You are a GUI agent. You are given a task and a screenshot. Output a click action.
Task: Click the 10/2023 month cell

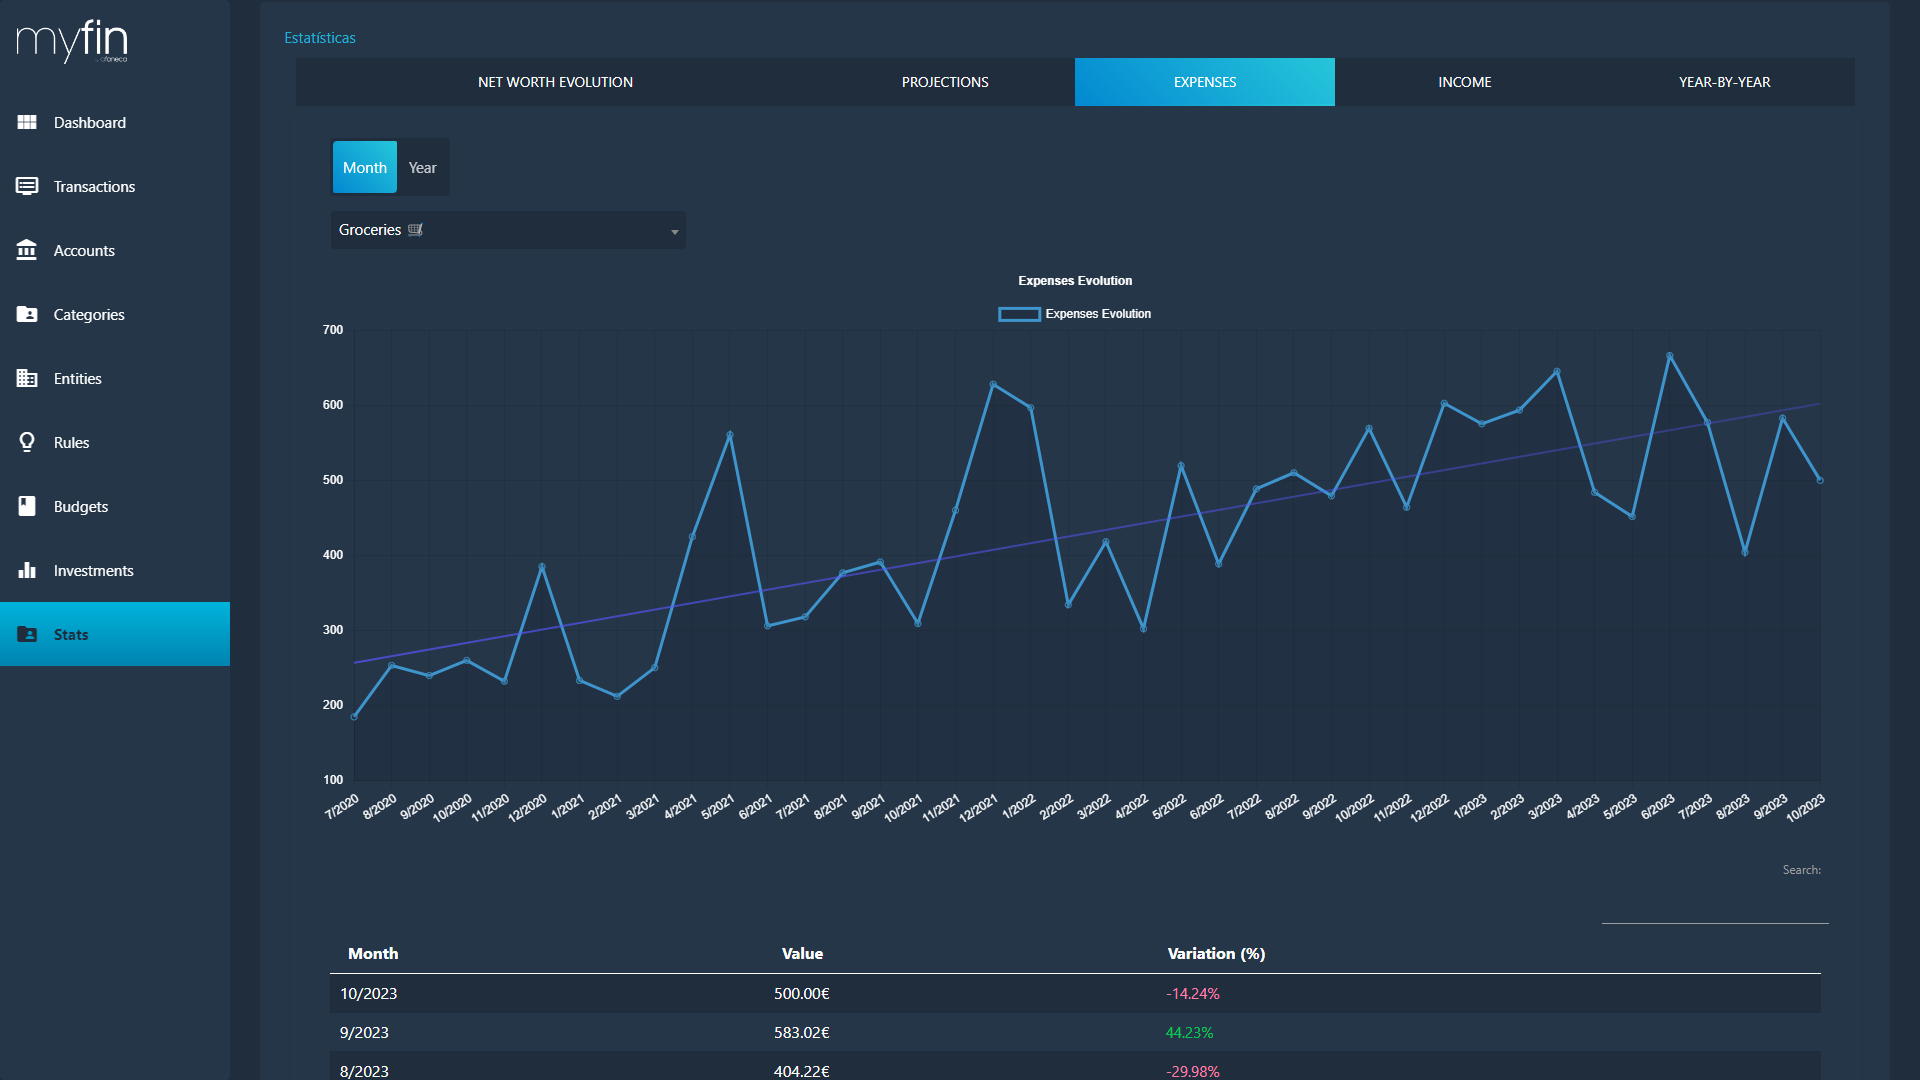click(x=368, y=993)
